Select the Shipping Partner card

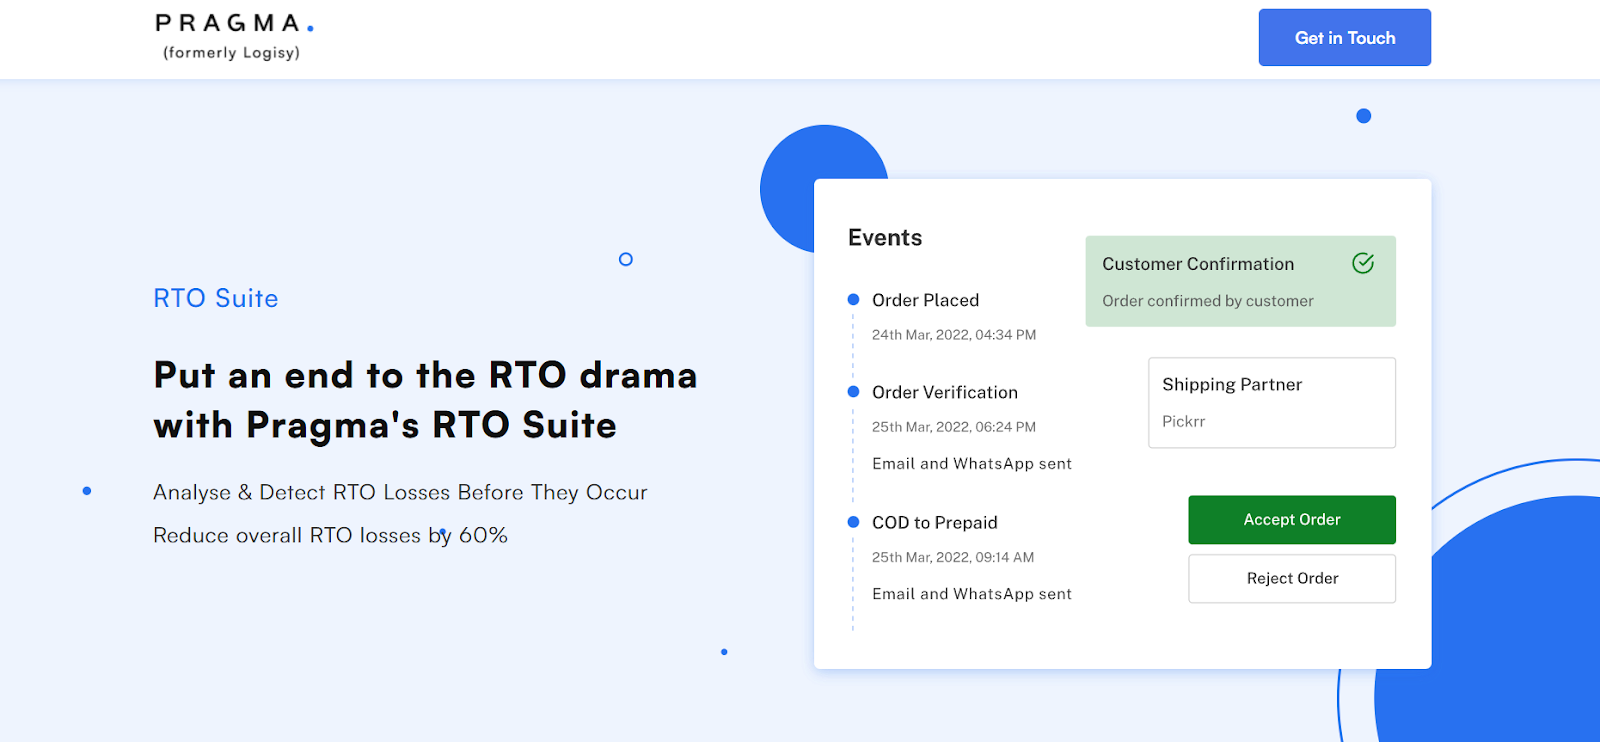(x=1272, y=403)
